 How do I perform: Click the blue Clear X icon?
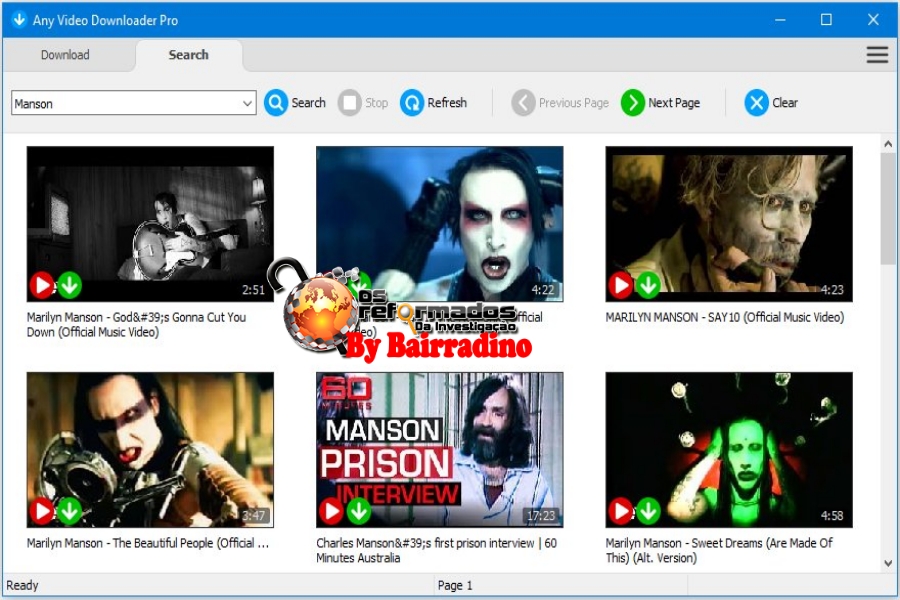tap(756, 103)
